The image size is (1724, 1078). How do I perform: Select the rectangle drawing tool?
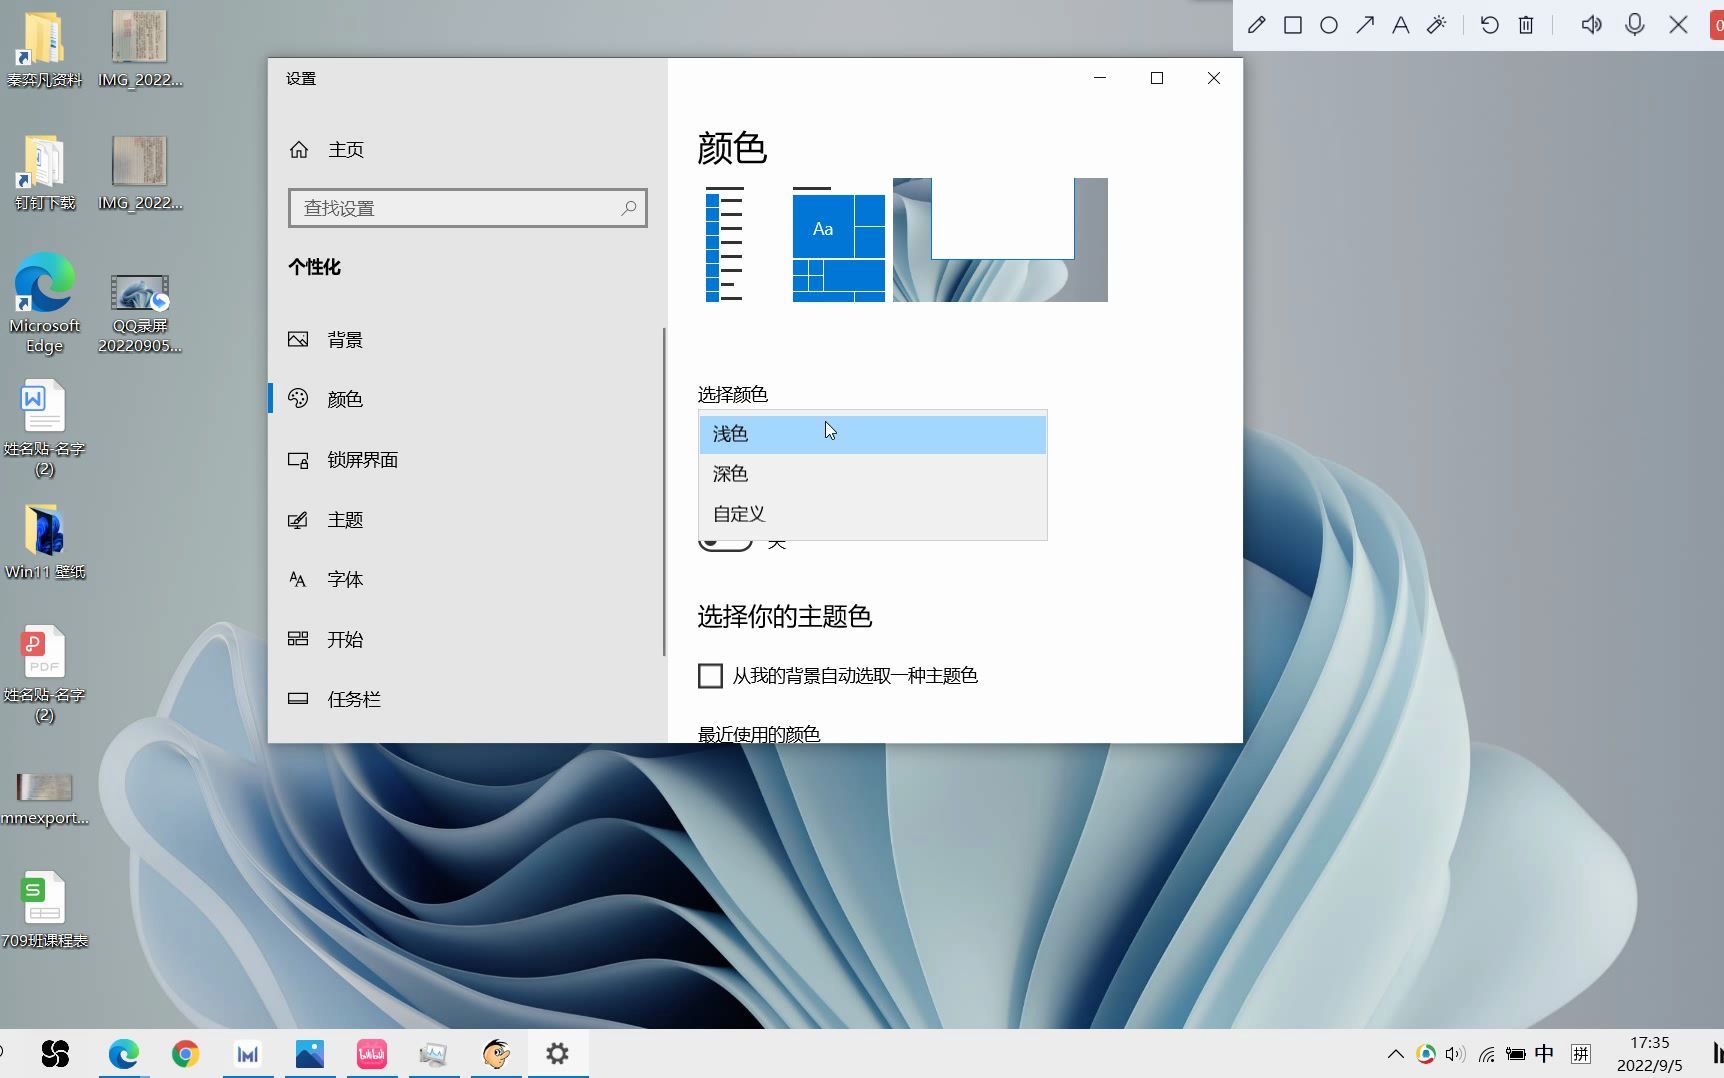(1292, 24)
